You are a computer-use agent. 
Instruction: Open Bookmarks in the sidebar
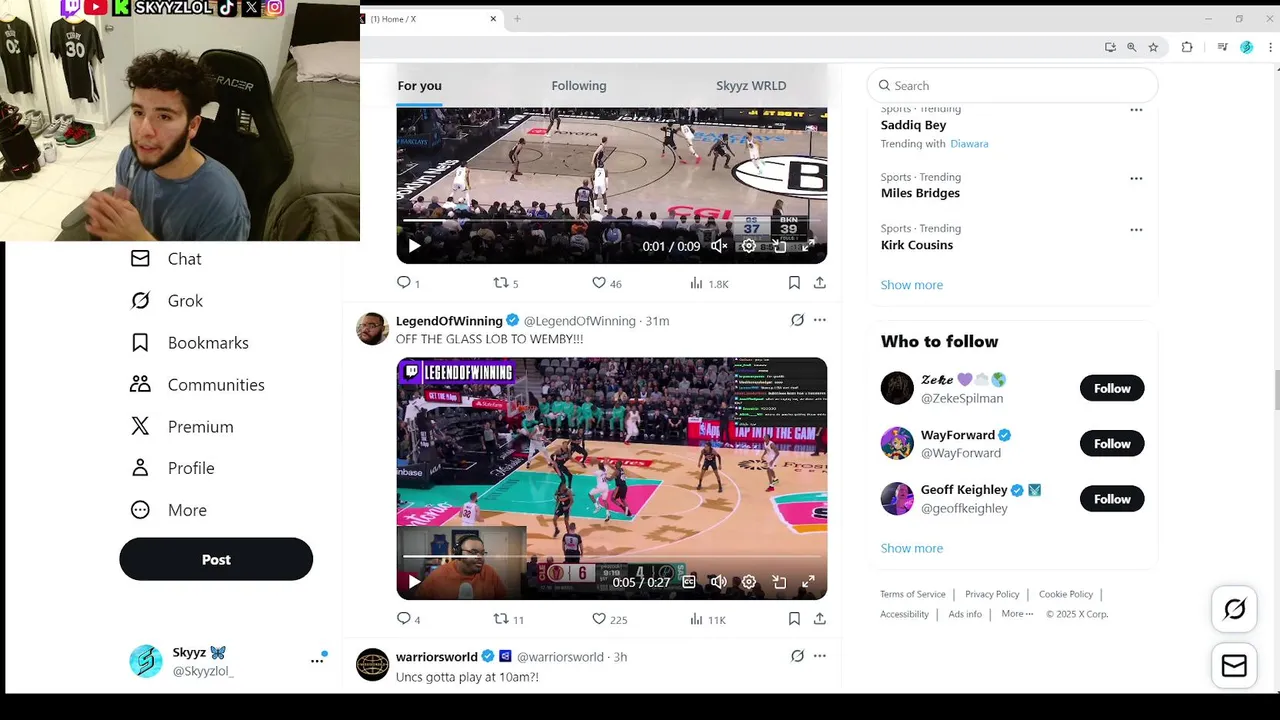(189, 343)
